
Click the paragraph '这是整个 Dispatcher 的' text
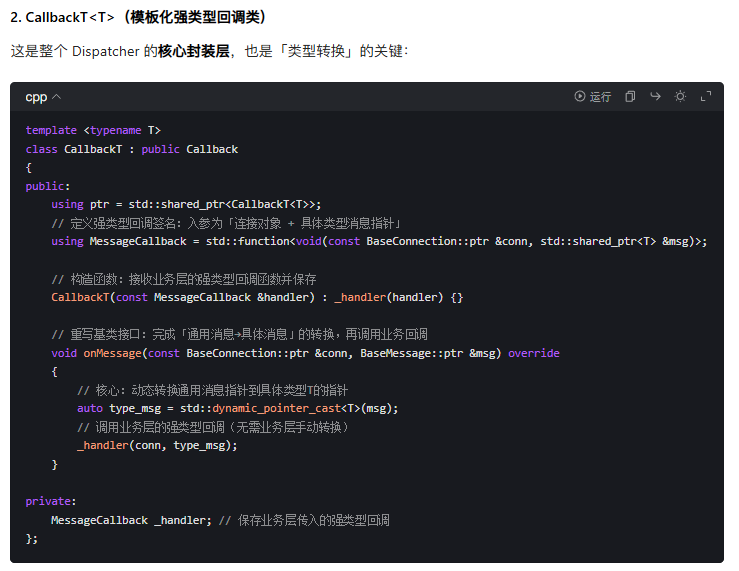[84, 51]
